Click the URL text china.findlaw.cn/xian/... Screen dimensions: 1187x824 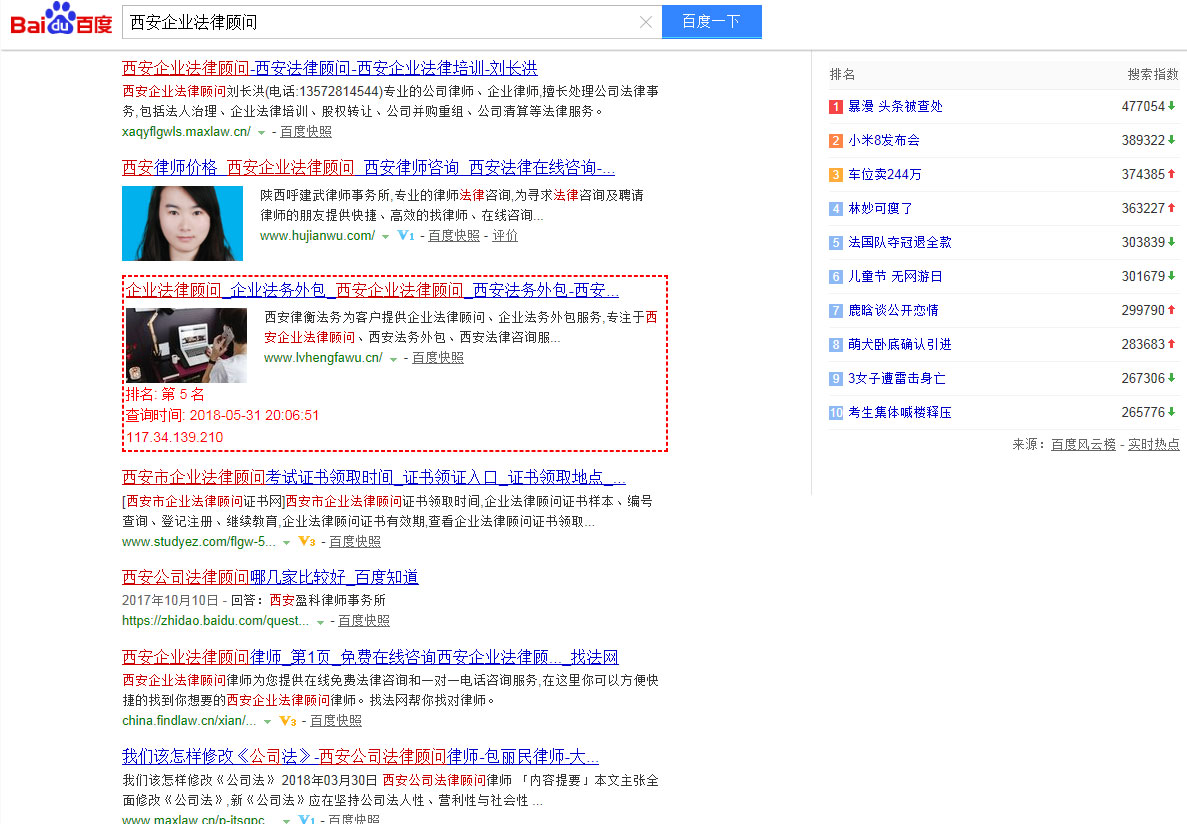(189, 720)
